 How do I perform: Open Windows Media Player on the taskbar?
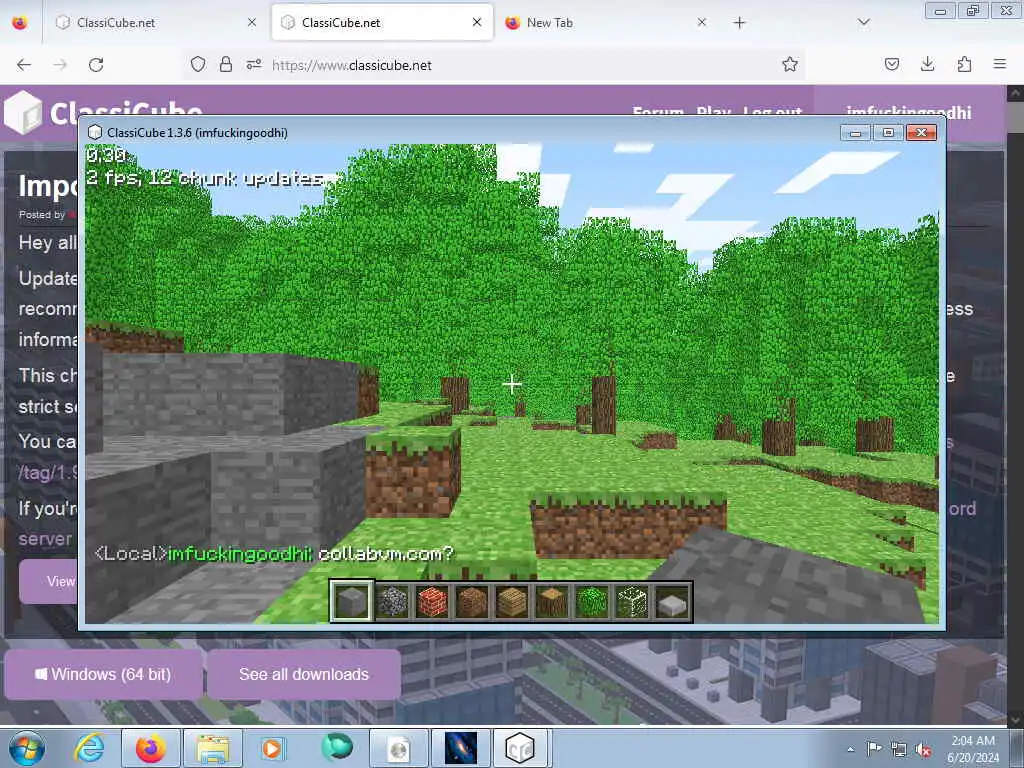click(273, 748)
